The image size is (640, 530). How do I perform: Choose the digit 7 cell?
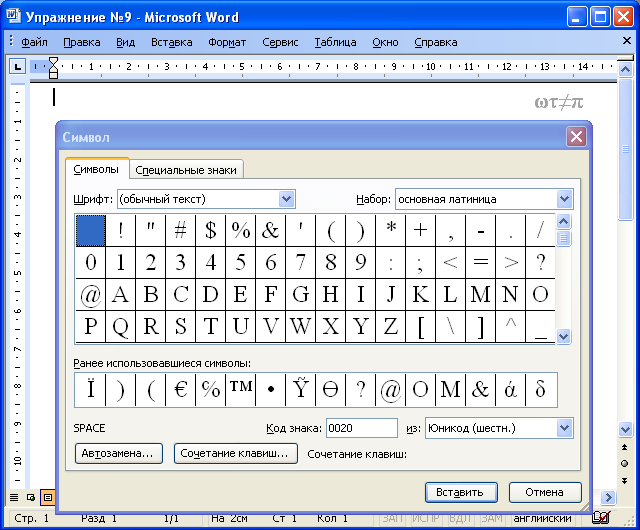click(x=300, y=263)
